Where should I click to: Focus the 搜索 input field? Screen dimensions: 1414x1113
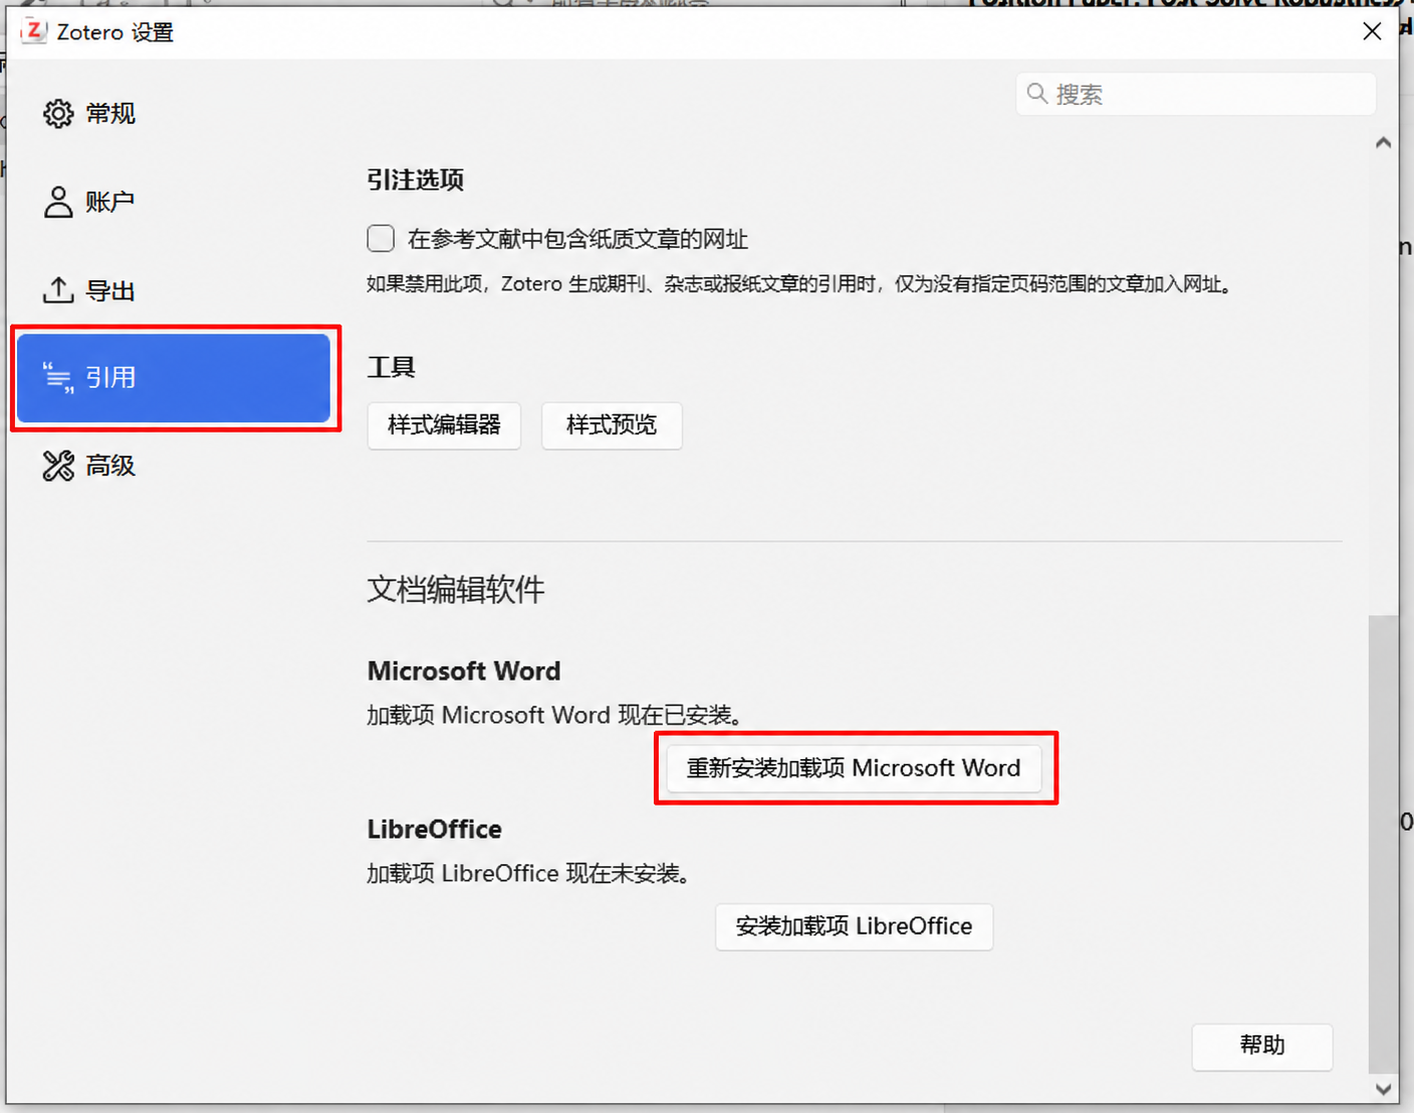(x=1196, y=94)
